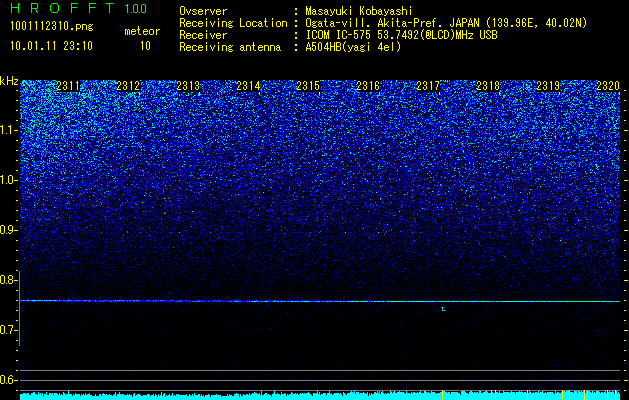Click the 1.1 kHz axis label

8,130
